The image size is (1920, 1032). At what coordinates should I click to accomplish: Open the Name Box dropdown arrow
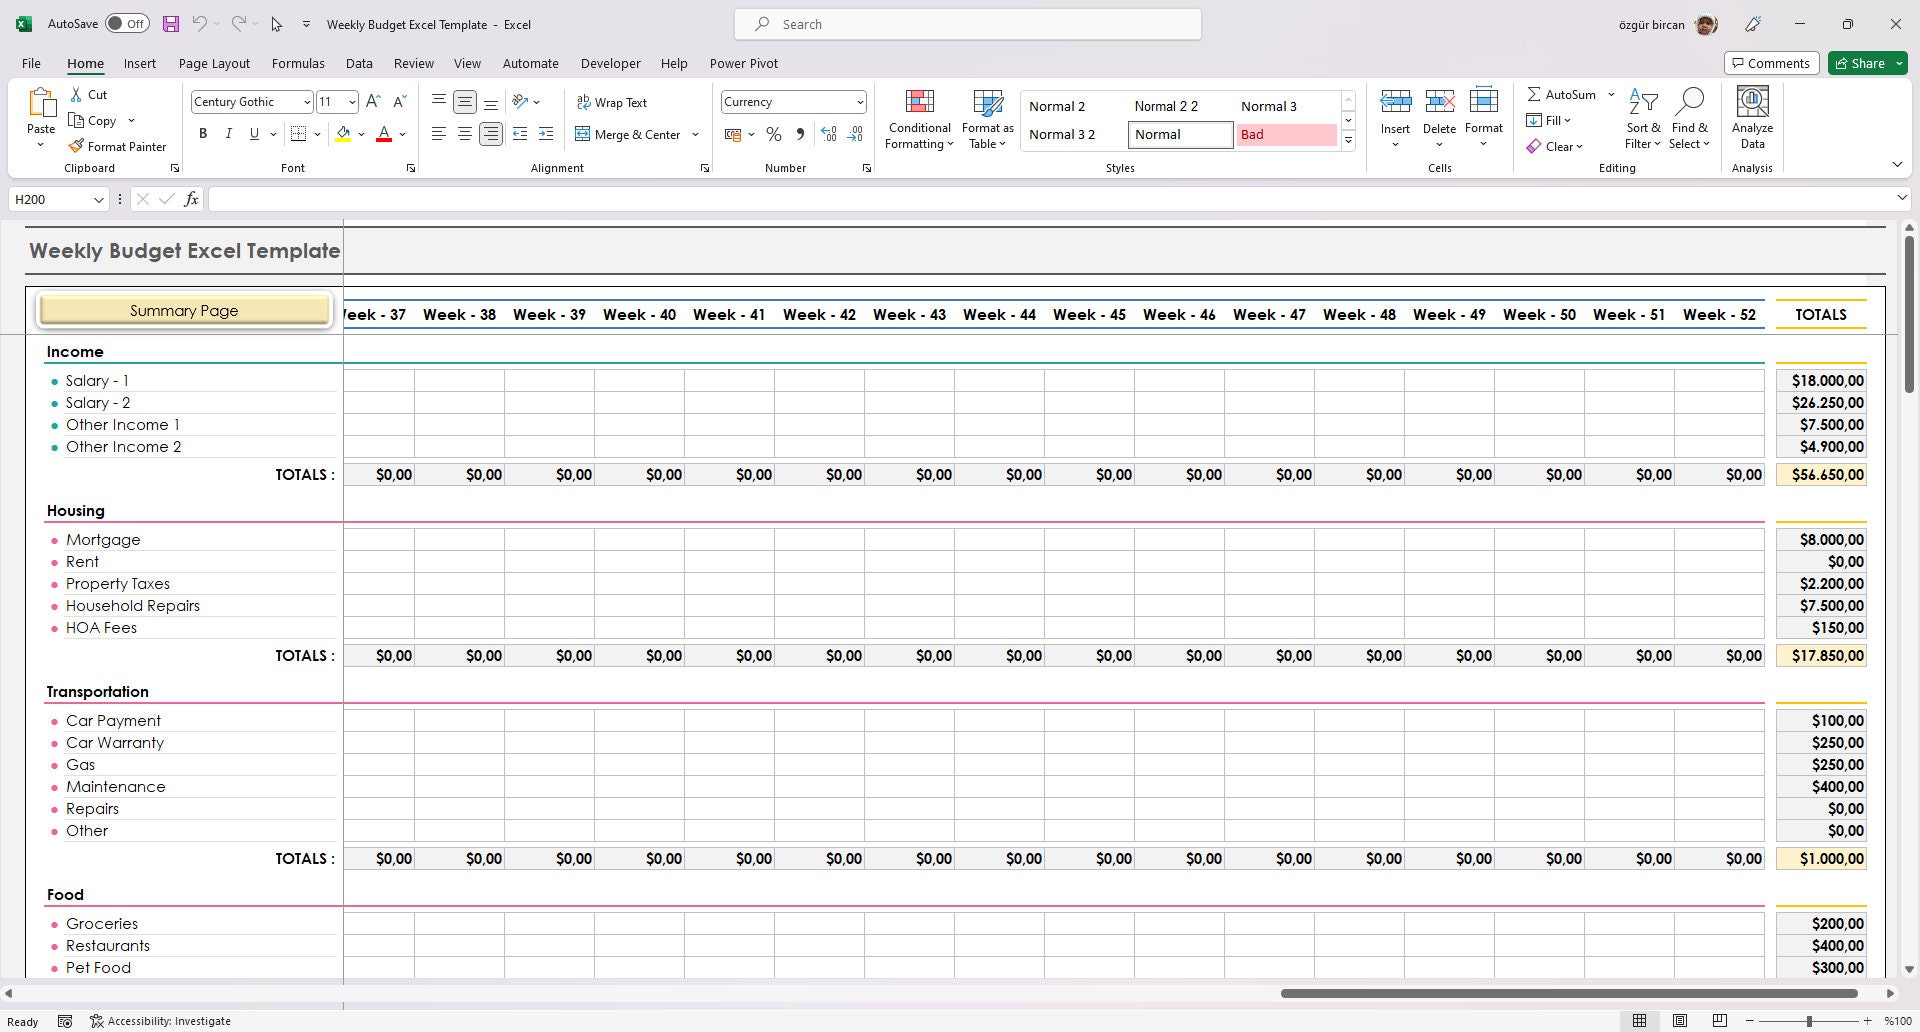tap(98, 199)
